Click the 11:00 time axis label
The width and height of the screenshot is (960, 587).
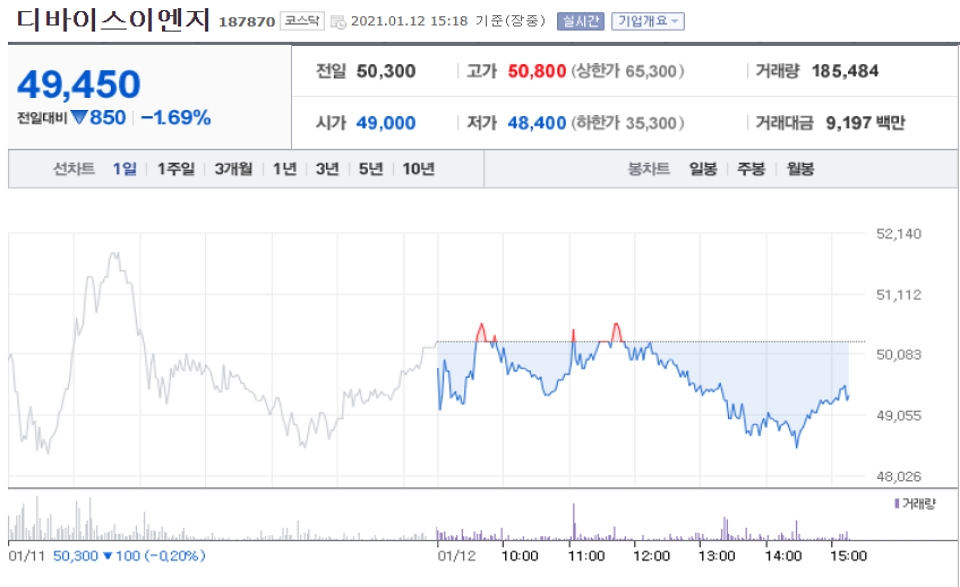pos(586,556)
